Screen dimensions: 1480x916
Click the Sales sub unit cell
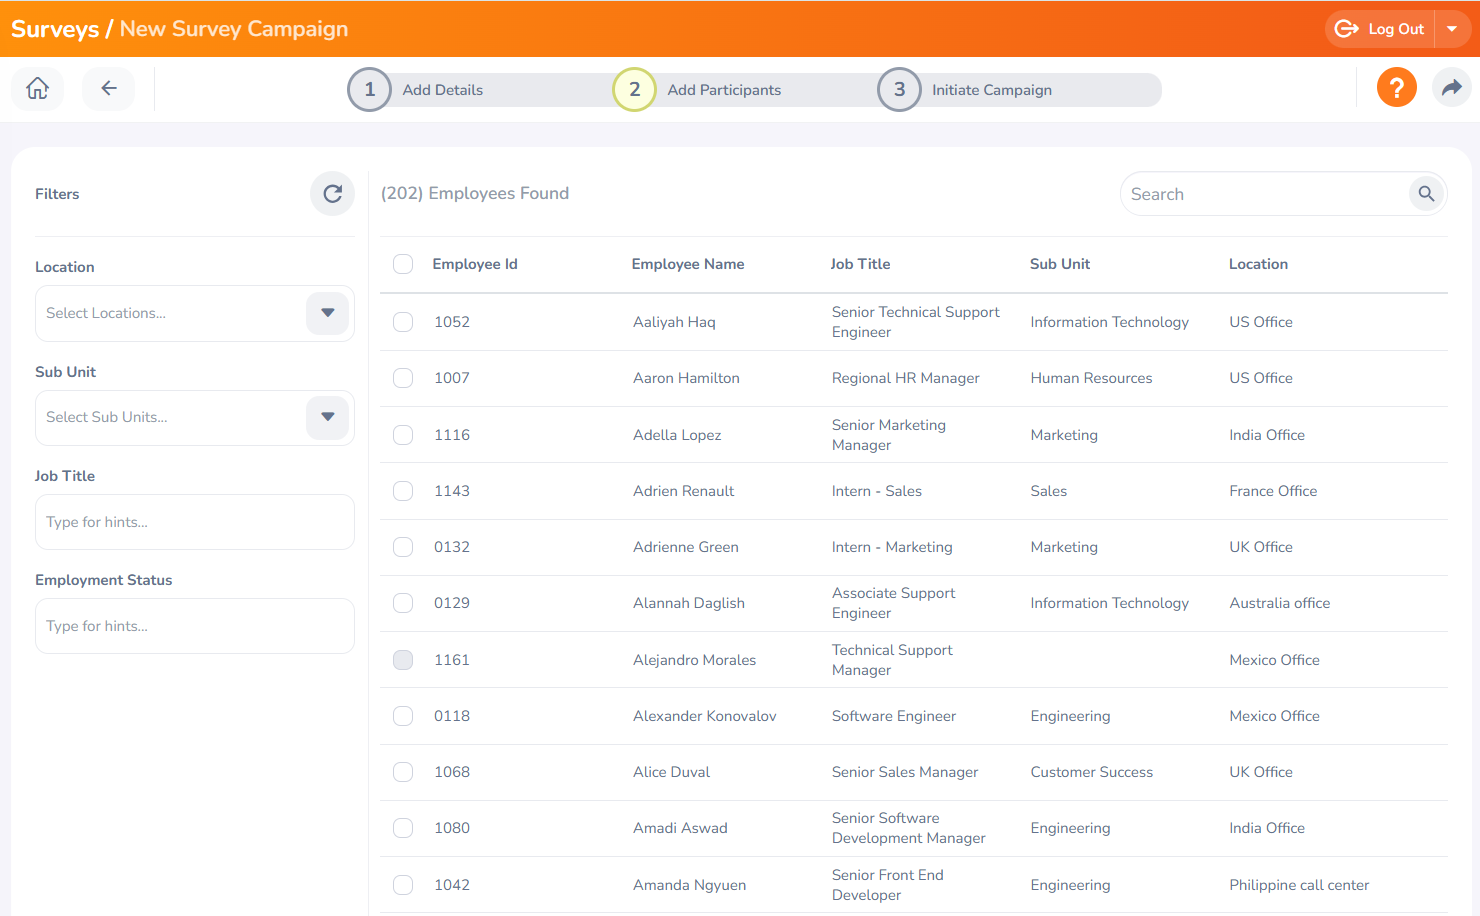tap(1049, 491)
